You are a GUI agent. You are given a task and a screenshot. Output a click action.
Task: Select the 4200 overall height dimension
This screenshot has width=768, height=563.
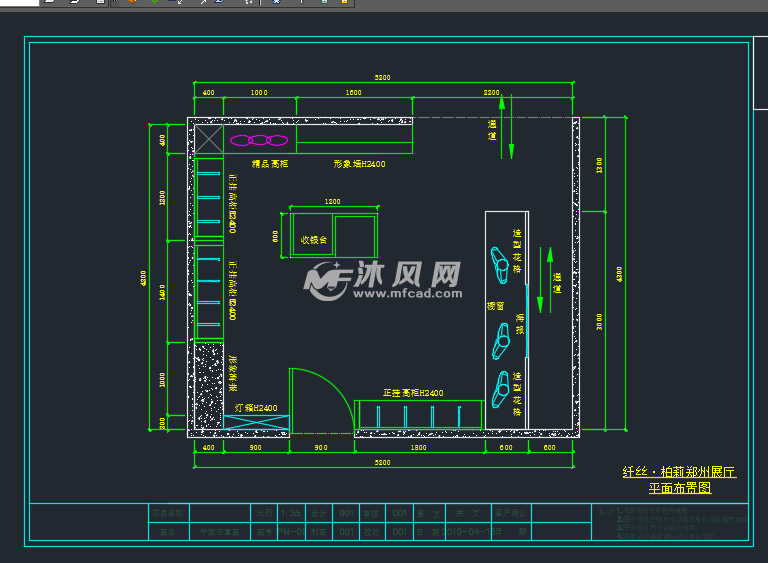coord(143,278)
